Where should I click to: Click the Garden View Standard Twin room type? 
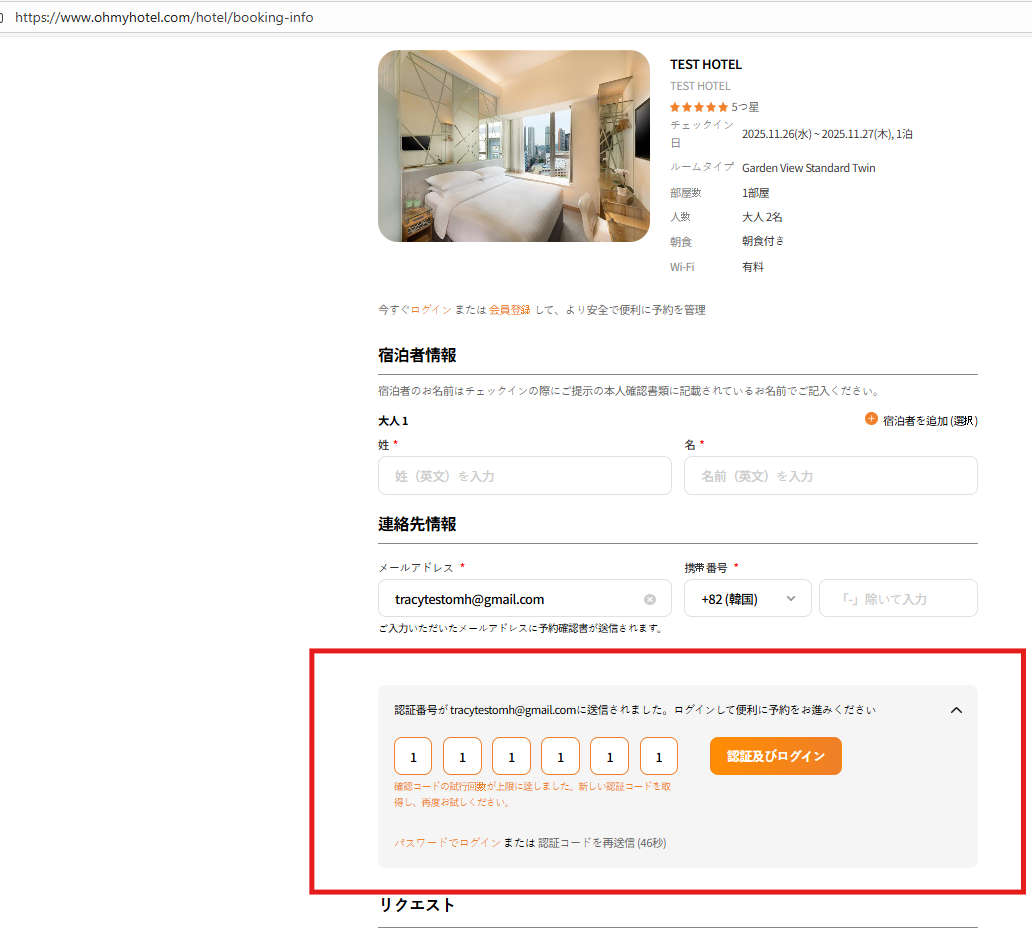[809, 168]
